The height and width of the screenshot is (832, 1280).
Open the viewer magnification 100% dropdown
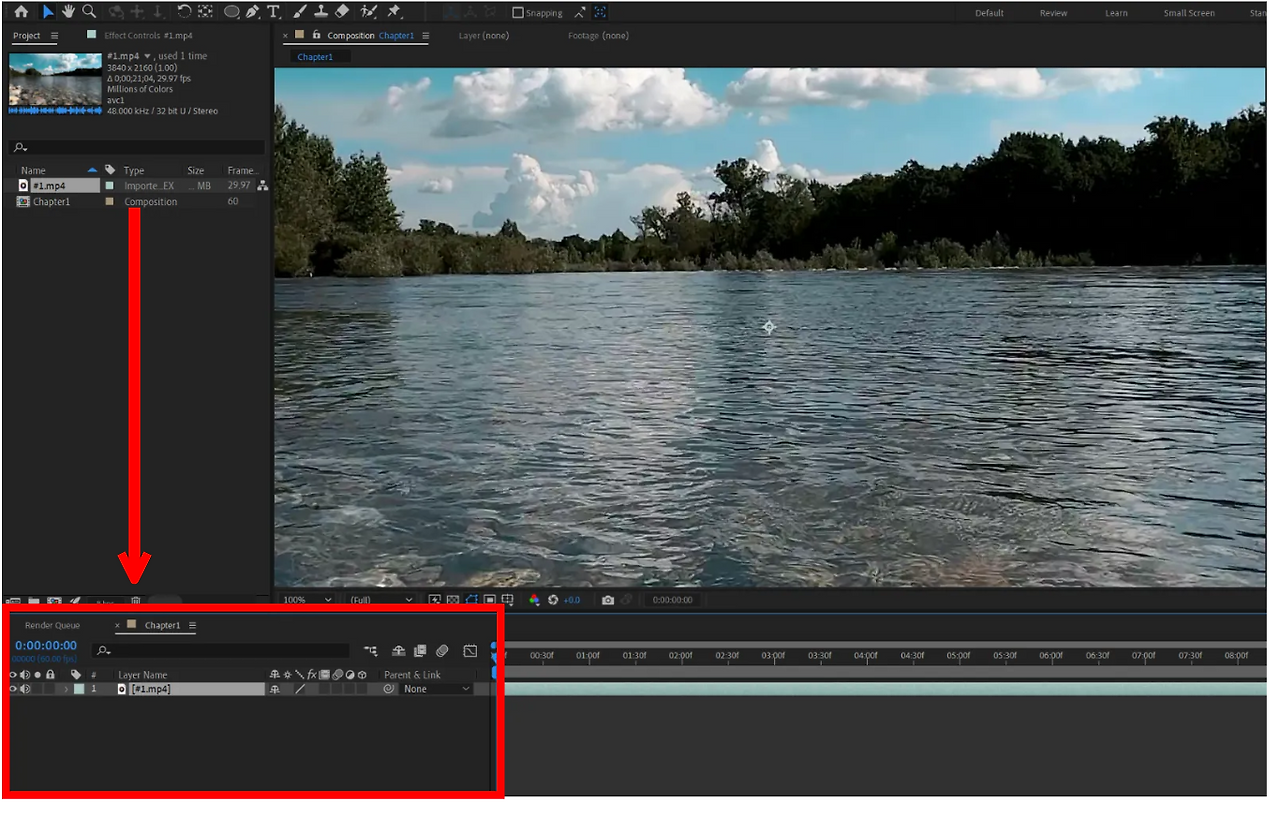pyautogui.click(x=307, y=600)
